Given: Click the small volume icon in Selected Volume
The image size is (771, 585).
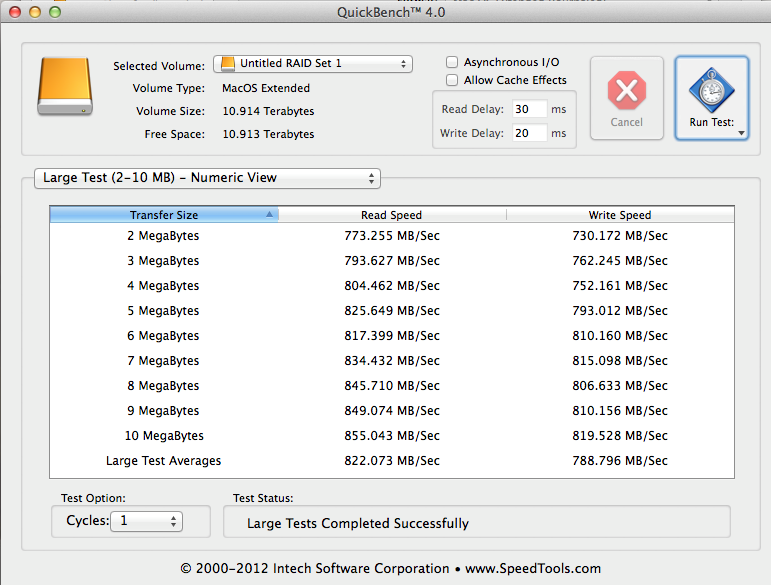Looking at the screenshot, I should (x=228, y=64).
